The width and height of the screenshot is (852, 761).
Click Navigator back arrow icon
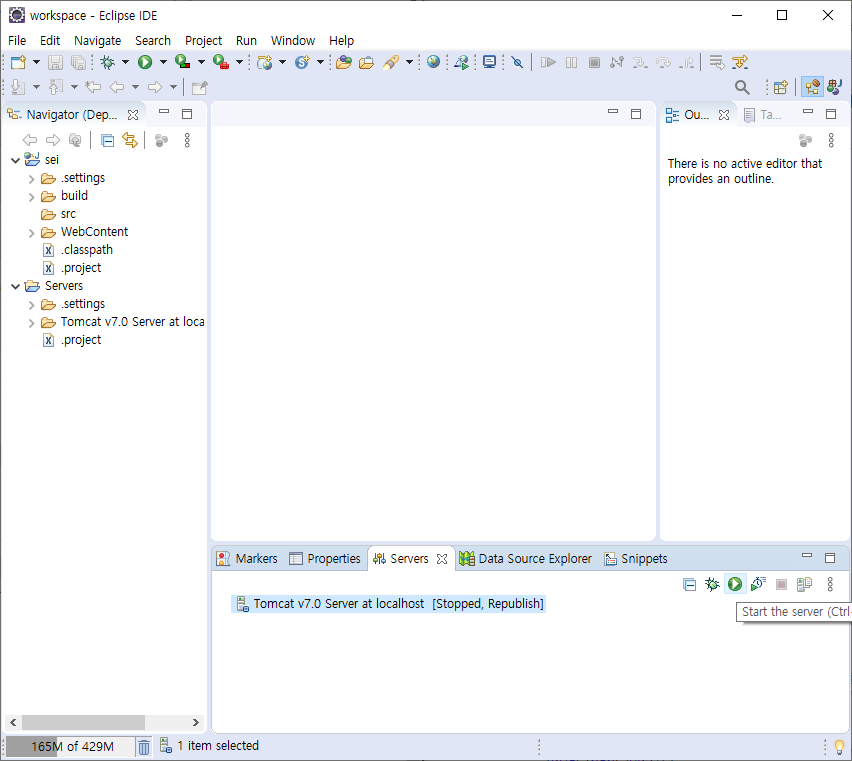30,140
